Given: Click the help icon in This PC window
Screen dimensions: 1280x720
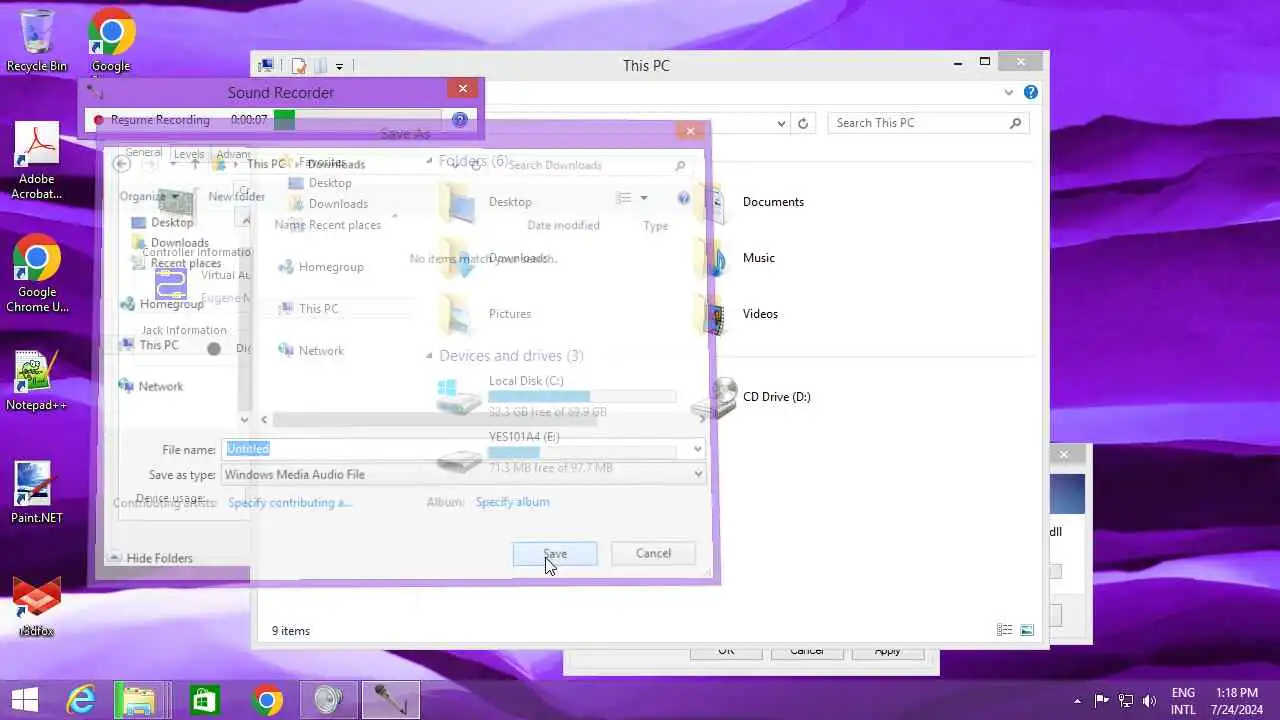Looking at the screenshot, I should [x=1030, y=92].
